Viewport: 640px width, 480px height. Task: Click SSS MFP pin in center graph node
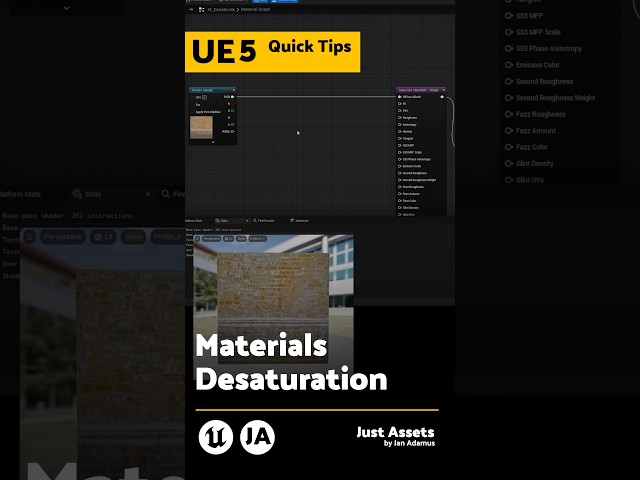click(x=400, y=145)
